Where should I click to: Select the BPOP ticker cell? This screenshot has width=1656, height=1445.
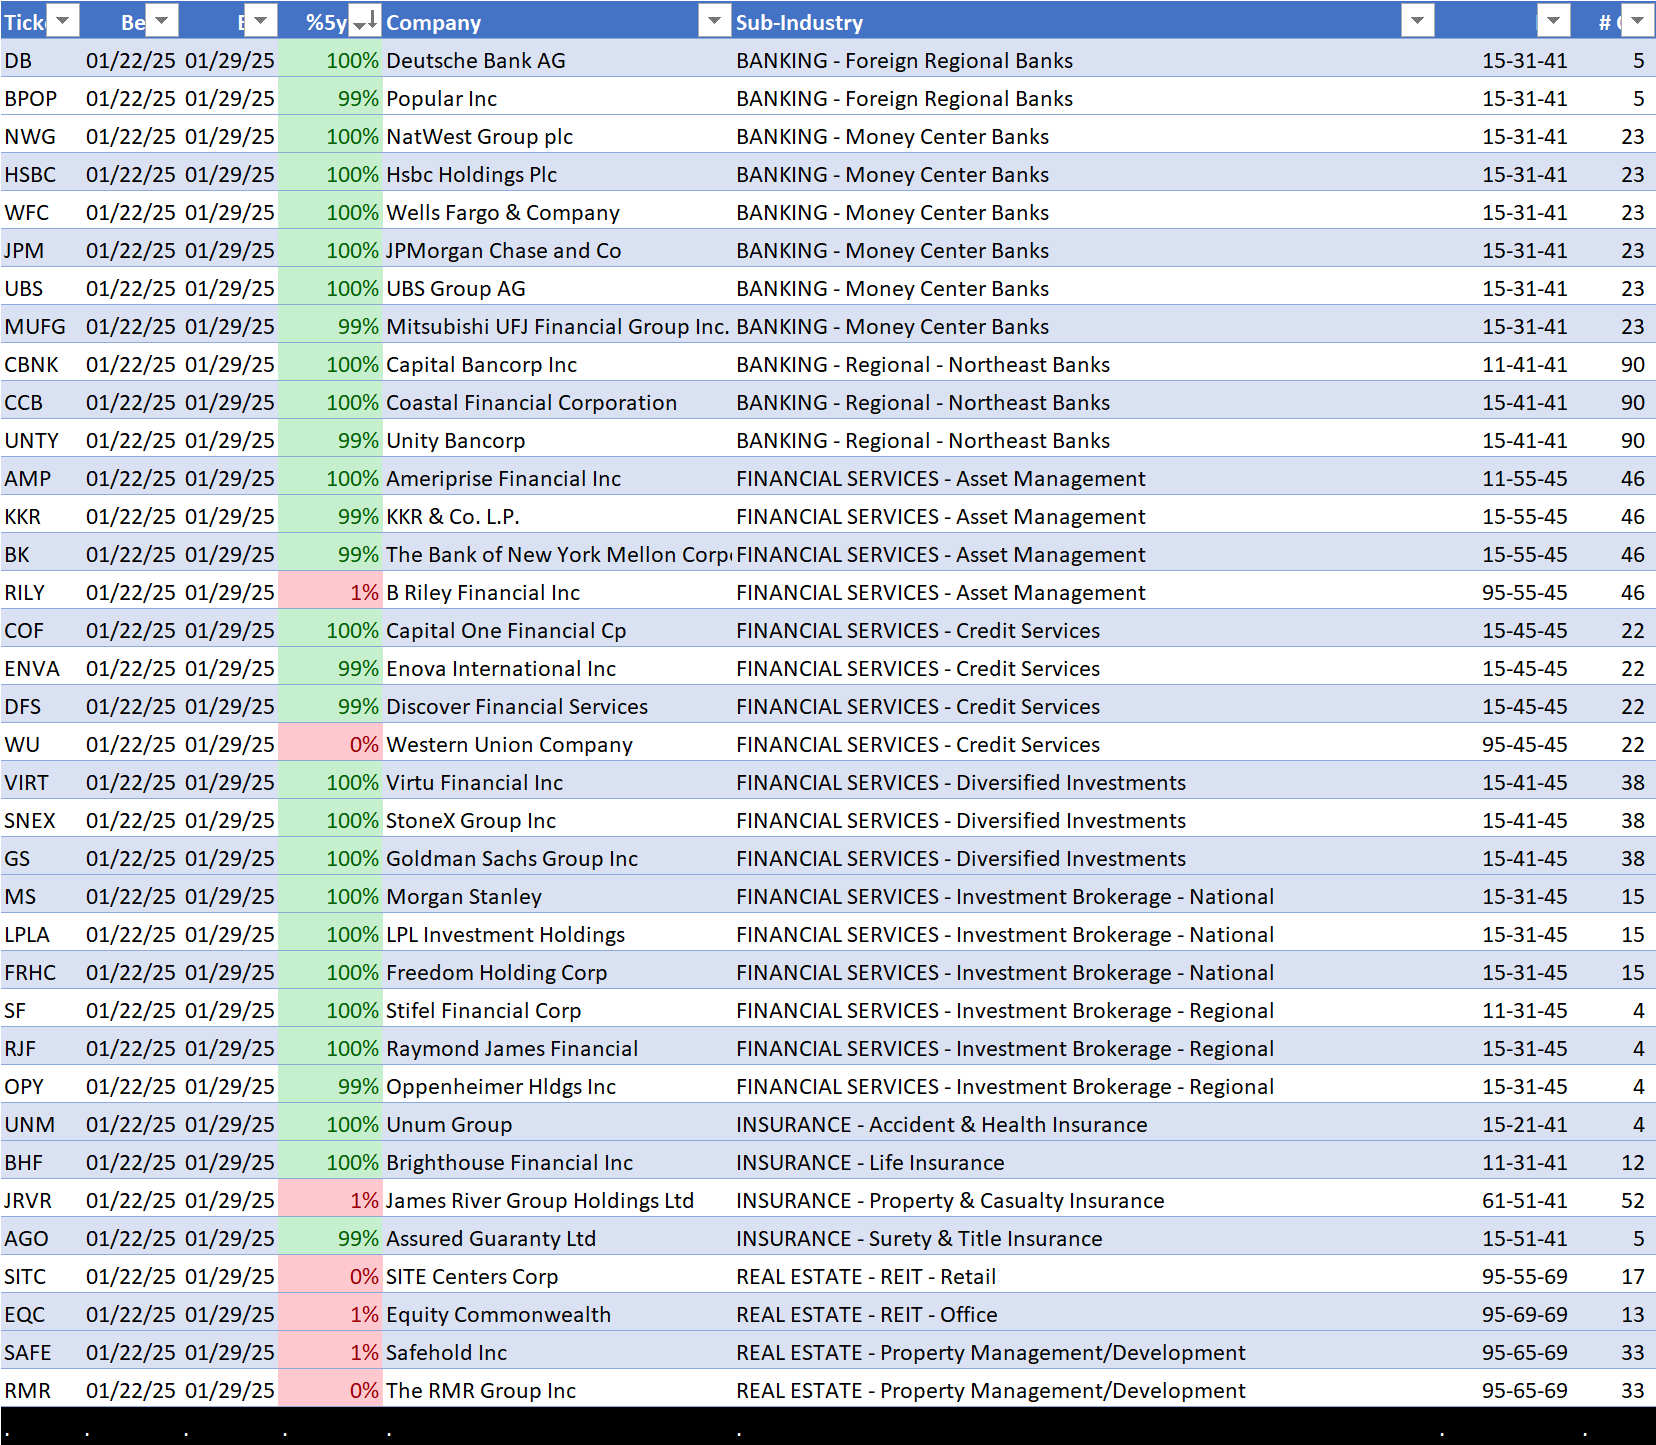pyautogui.click(x=30, y=99)
